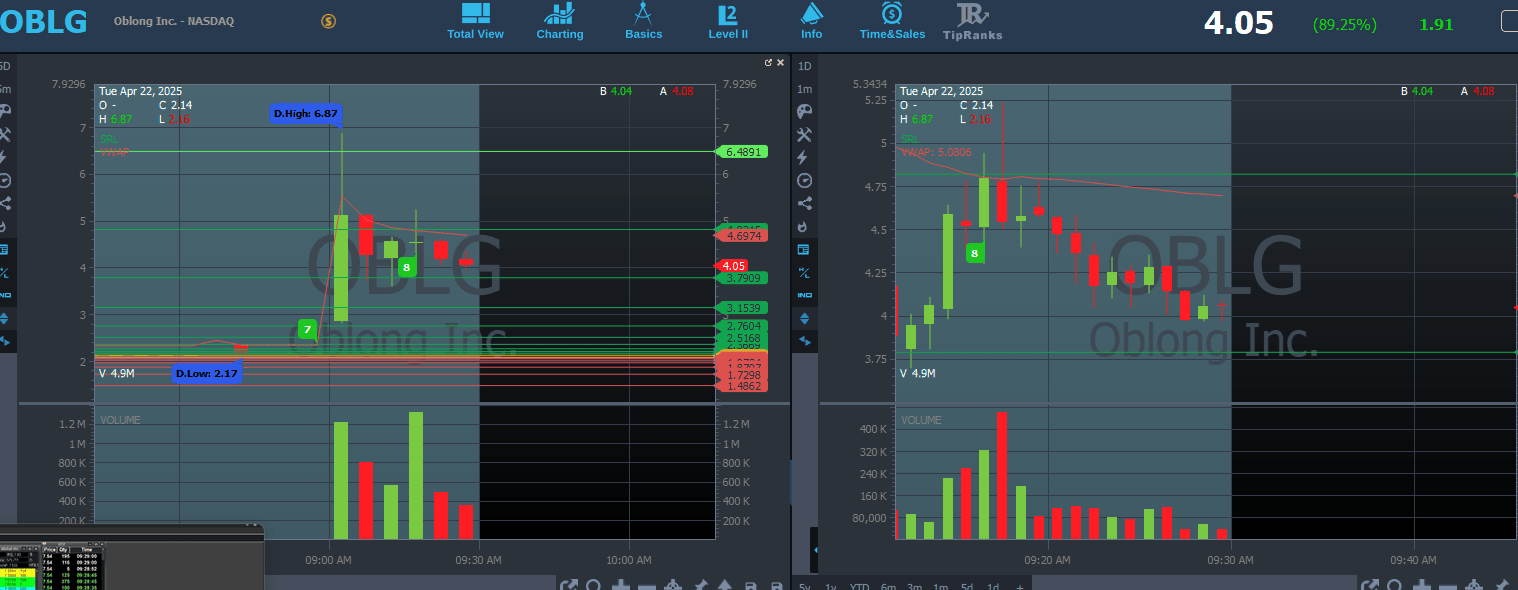Click the right chart share icon
The width and height of the screenshot is (1518, 590).
coord(804,203)
